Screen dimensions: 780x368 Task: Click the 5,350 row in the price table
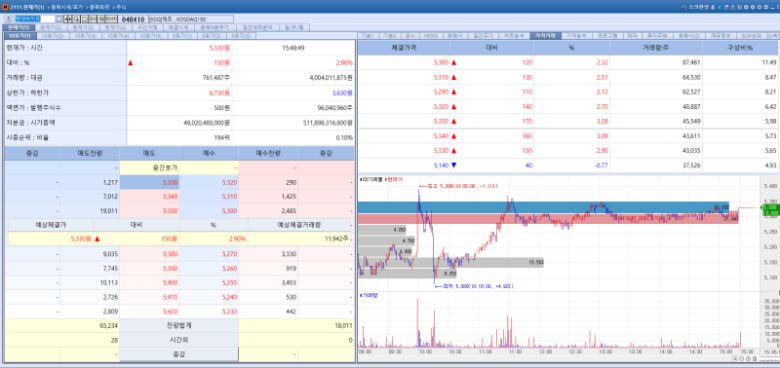(568, 121)
